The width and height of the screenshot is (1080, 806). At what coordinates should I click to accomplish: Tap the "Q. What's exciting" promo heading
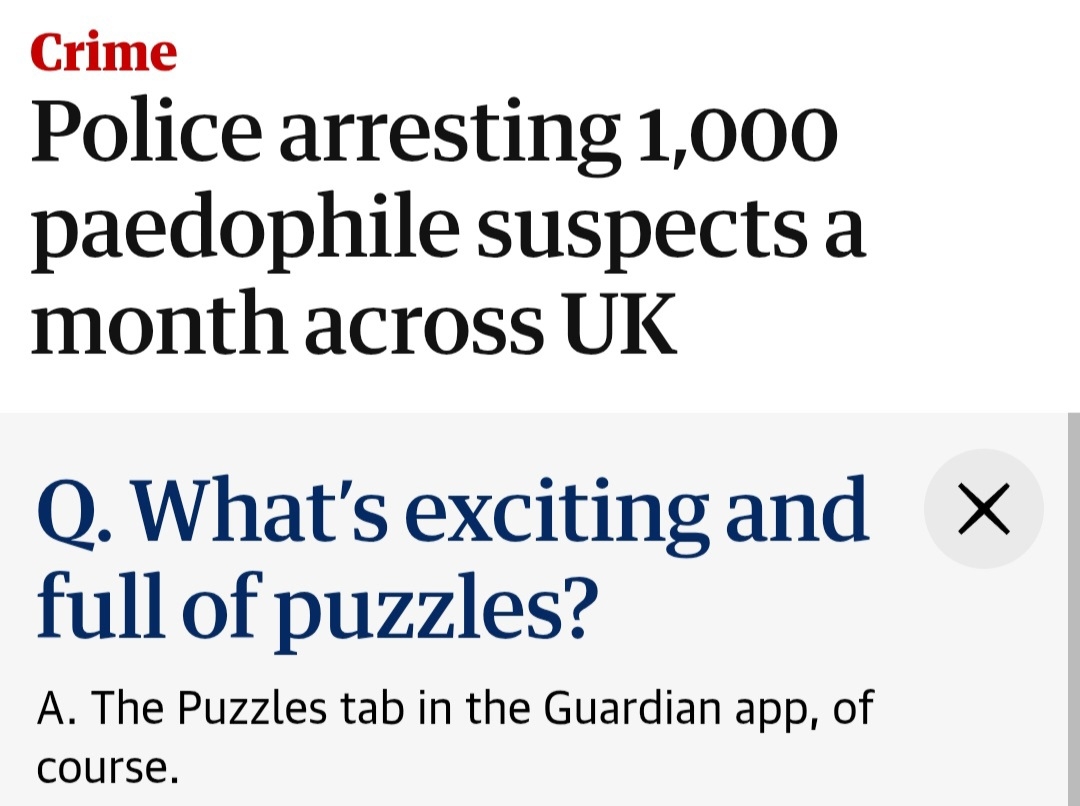452,510
